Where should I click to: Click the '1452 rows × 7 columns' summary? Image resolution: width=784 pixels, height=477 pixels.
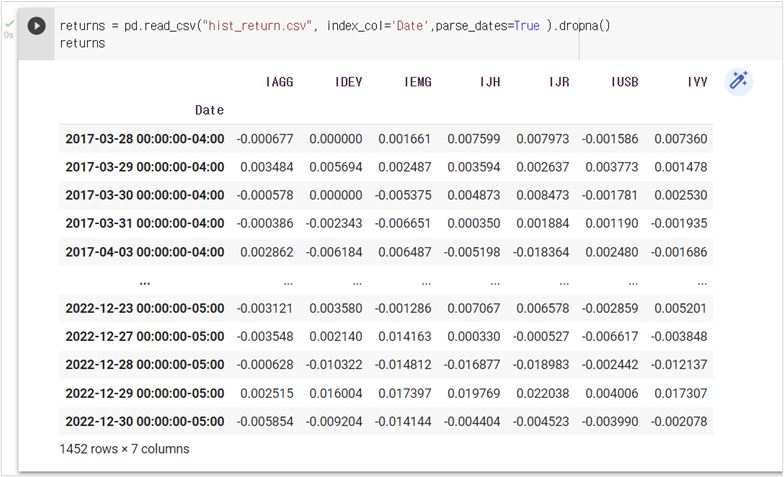point(124,449)
